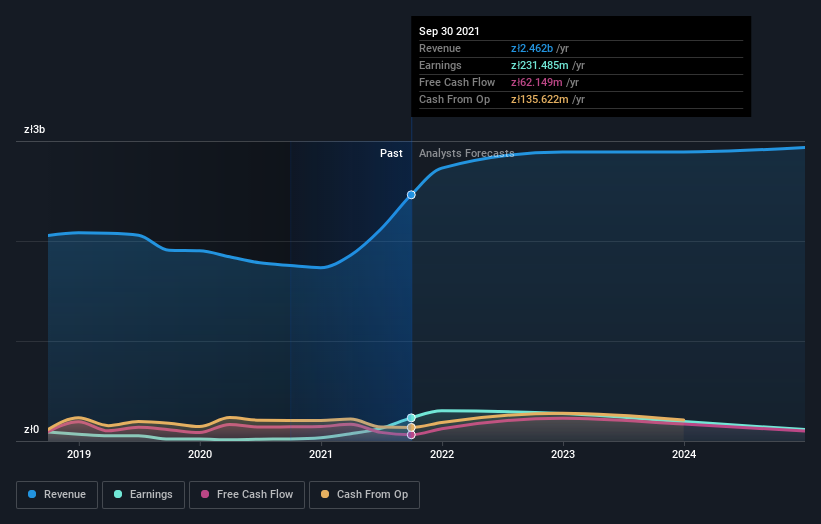
Task: Click the Sep 30 2021 tooltip date
Action: coord(449,31)
